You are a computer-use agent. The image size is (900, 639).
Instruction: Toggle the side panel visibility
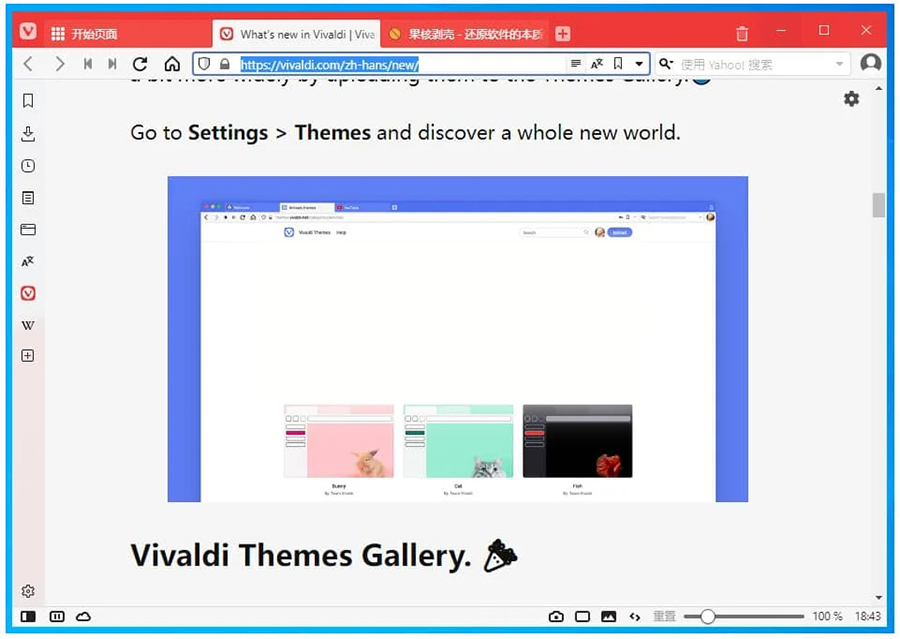[x=28, y=617]
